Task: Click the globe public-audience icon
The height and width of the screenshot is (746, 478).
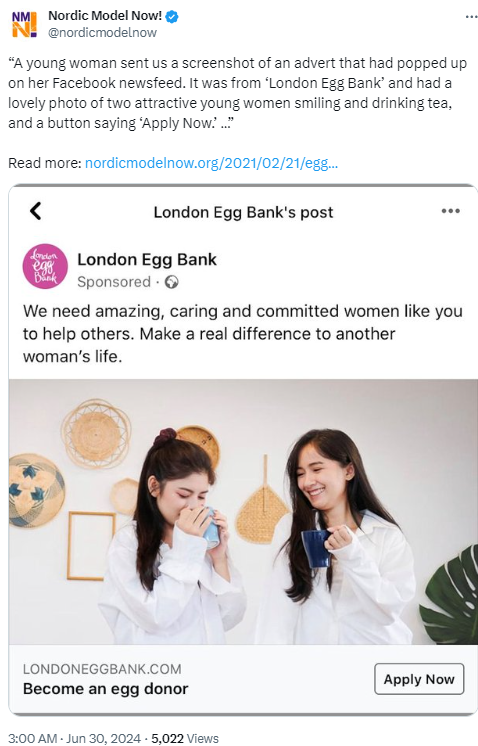Action: coord(171,282)
